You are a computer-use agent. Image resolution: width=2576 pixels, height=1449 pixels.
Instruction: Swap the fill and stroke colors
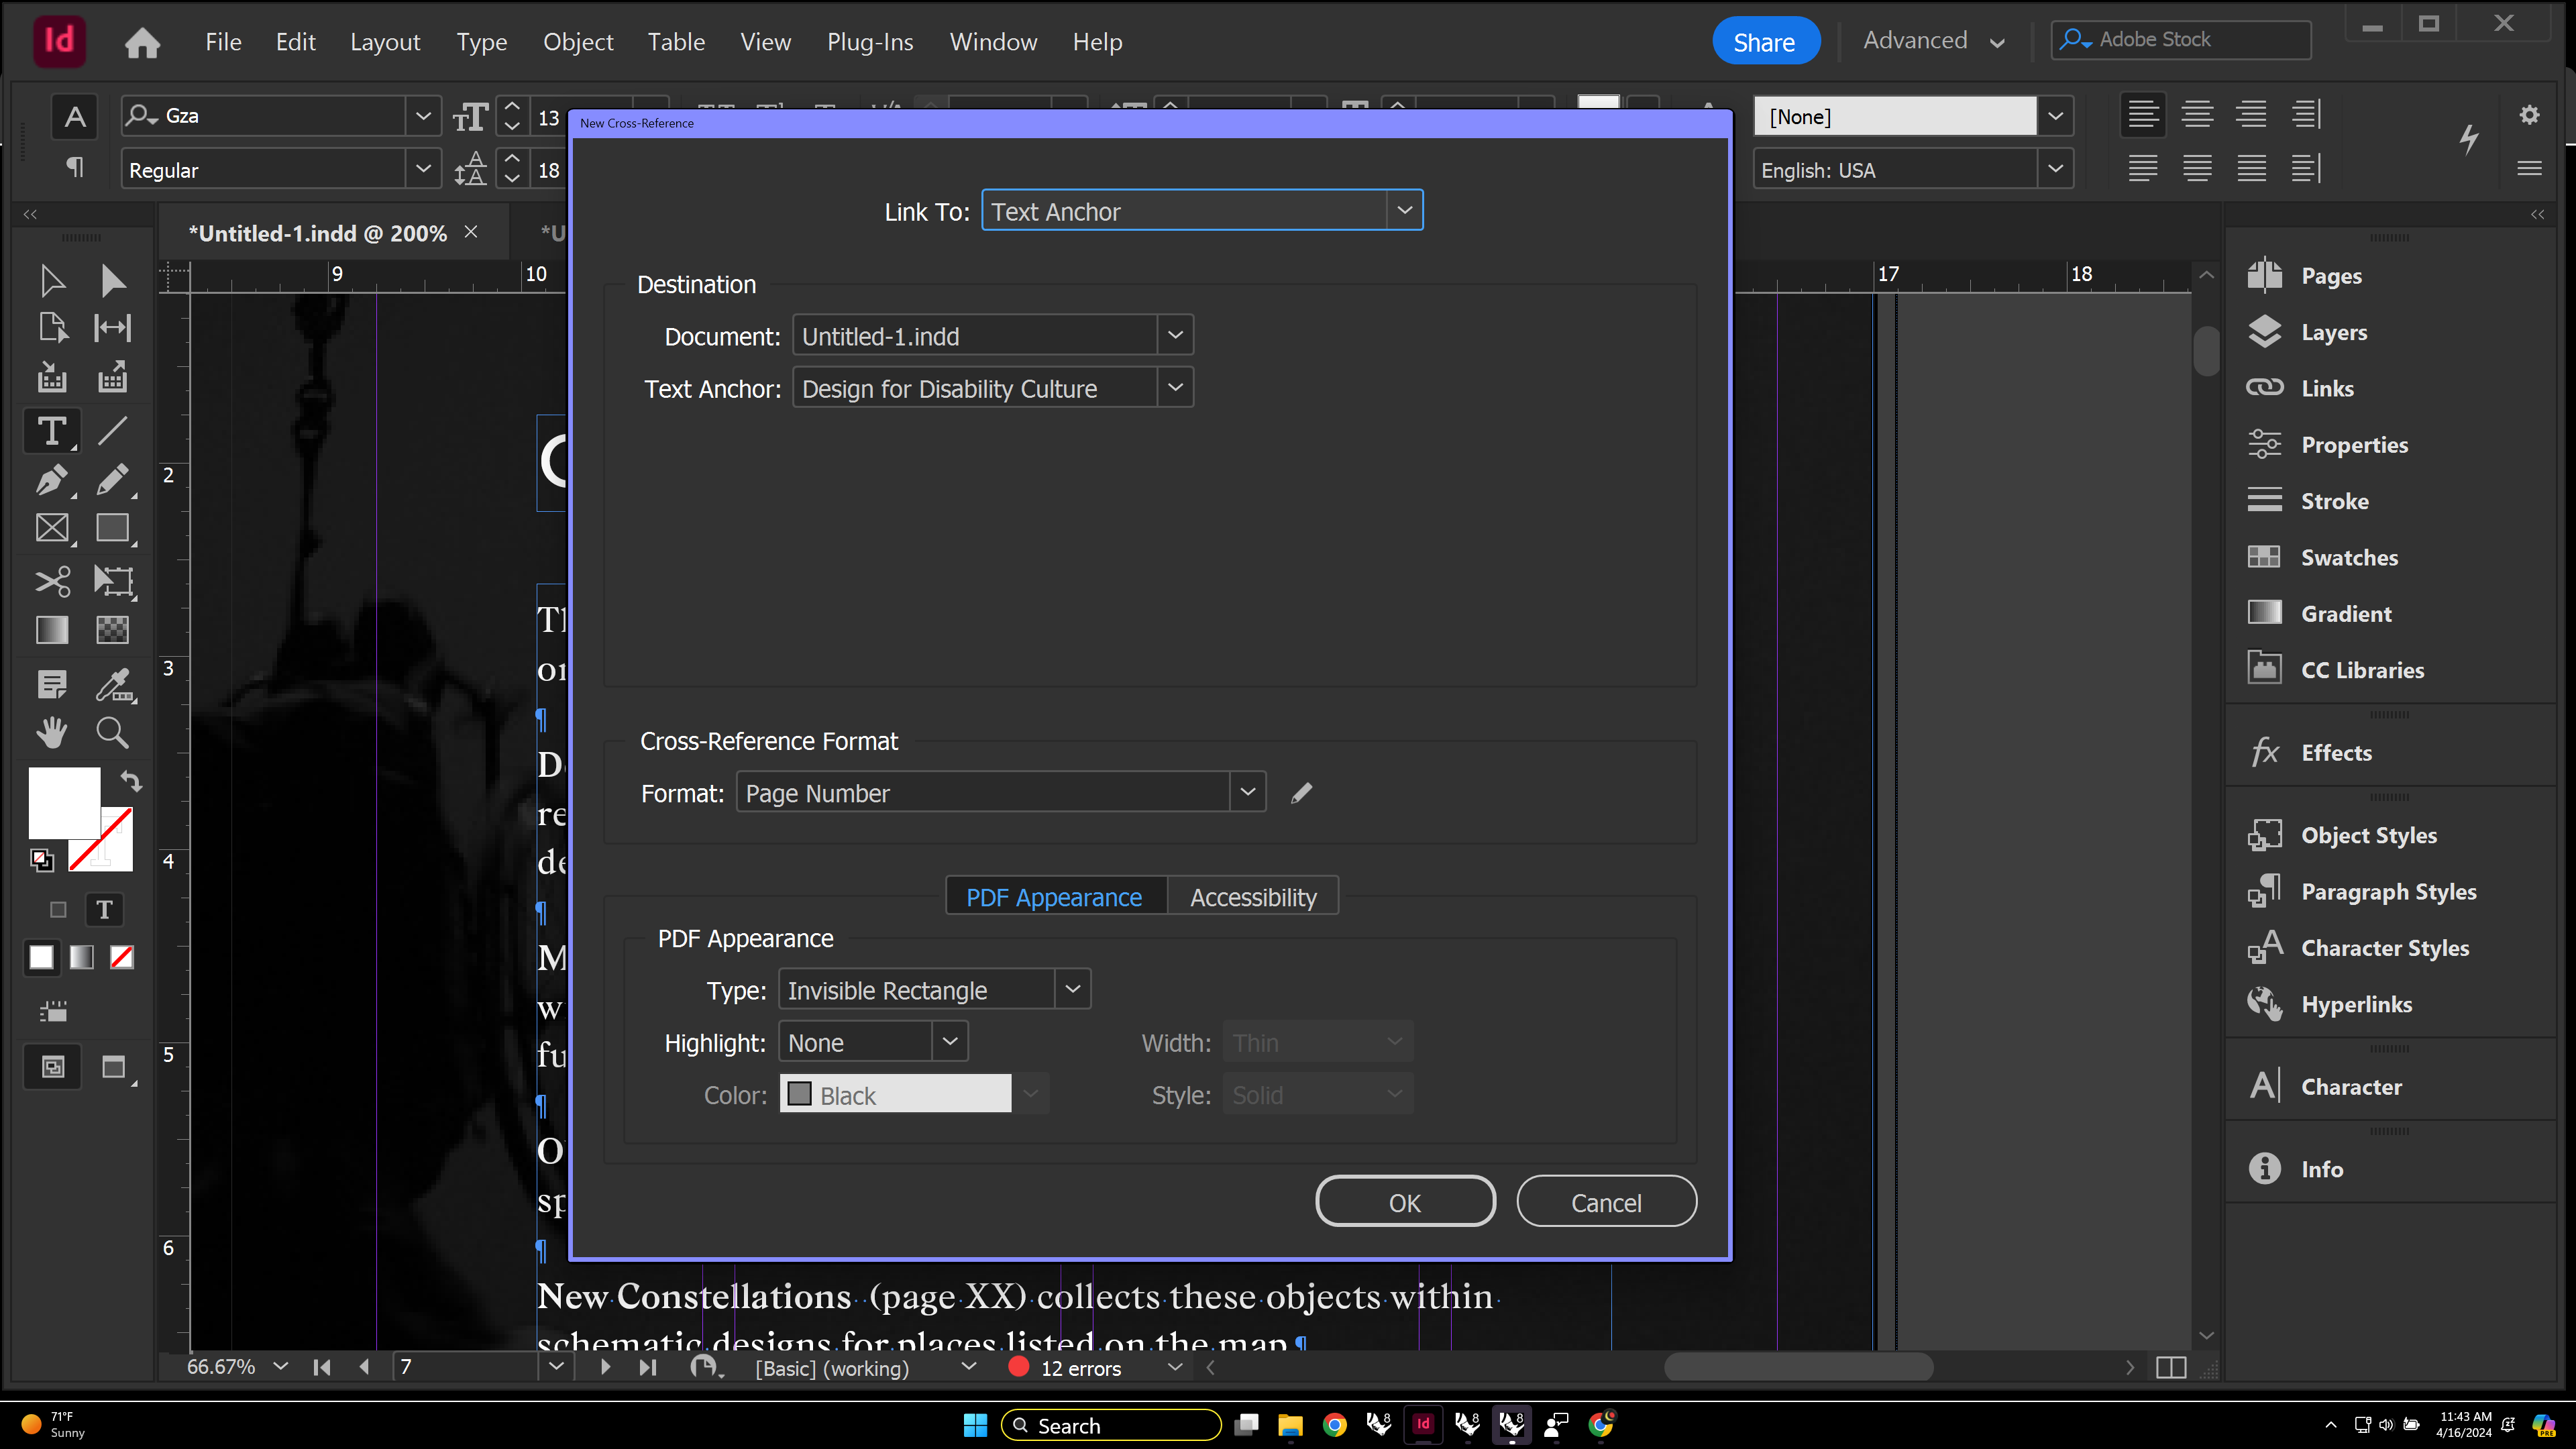[131, 781]
